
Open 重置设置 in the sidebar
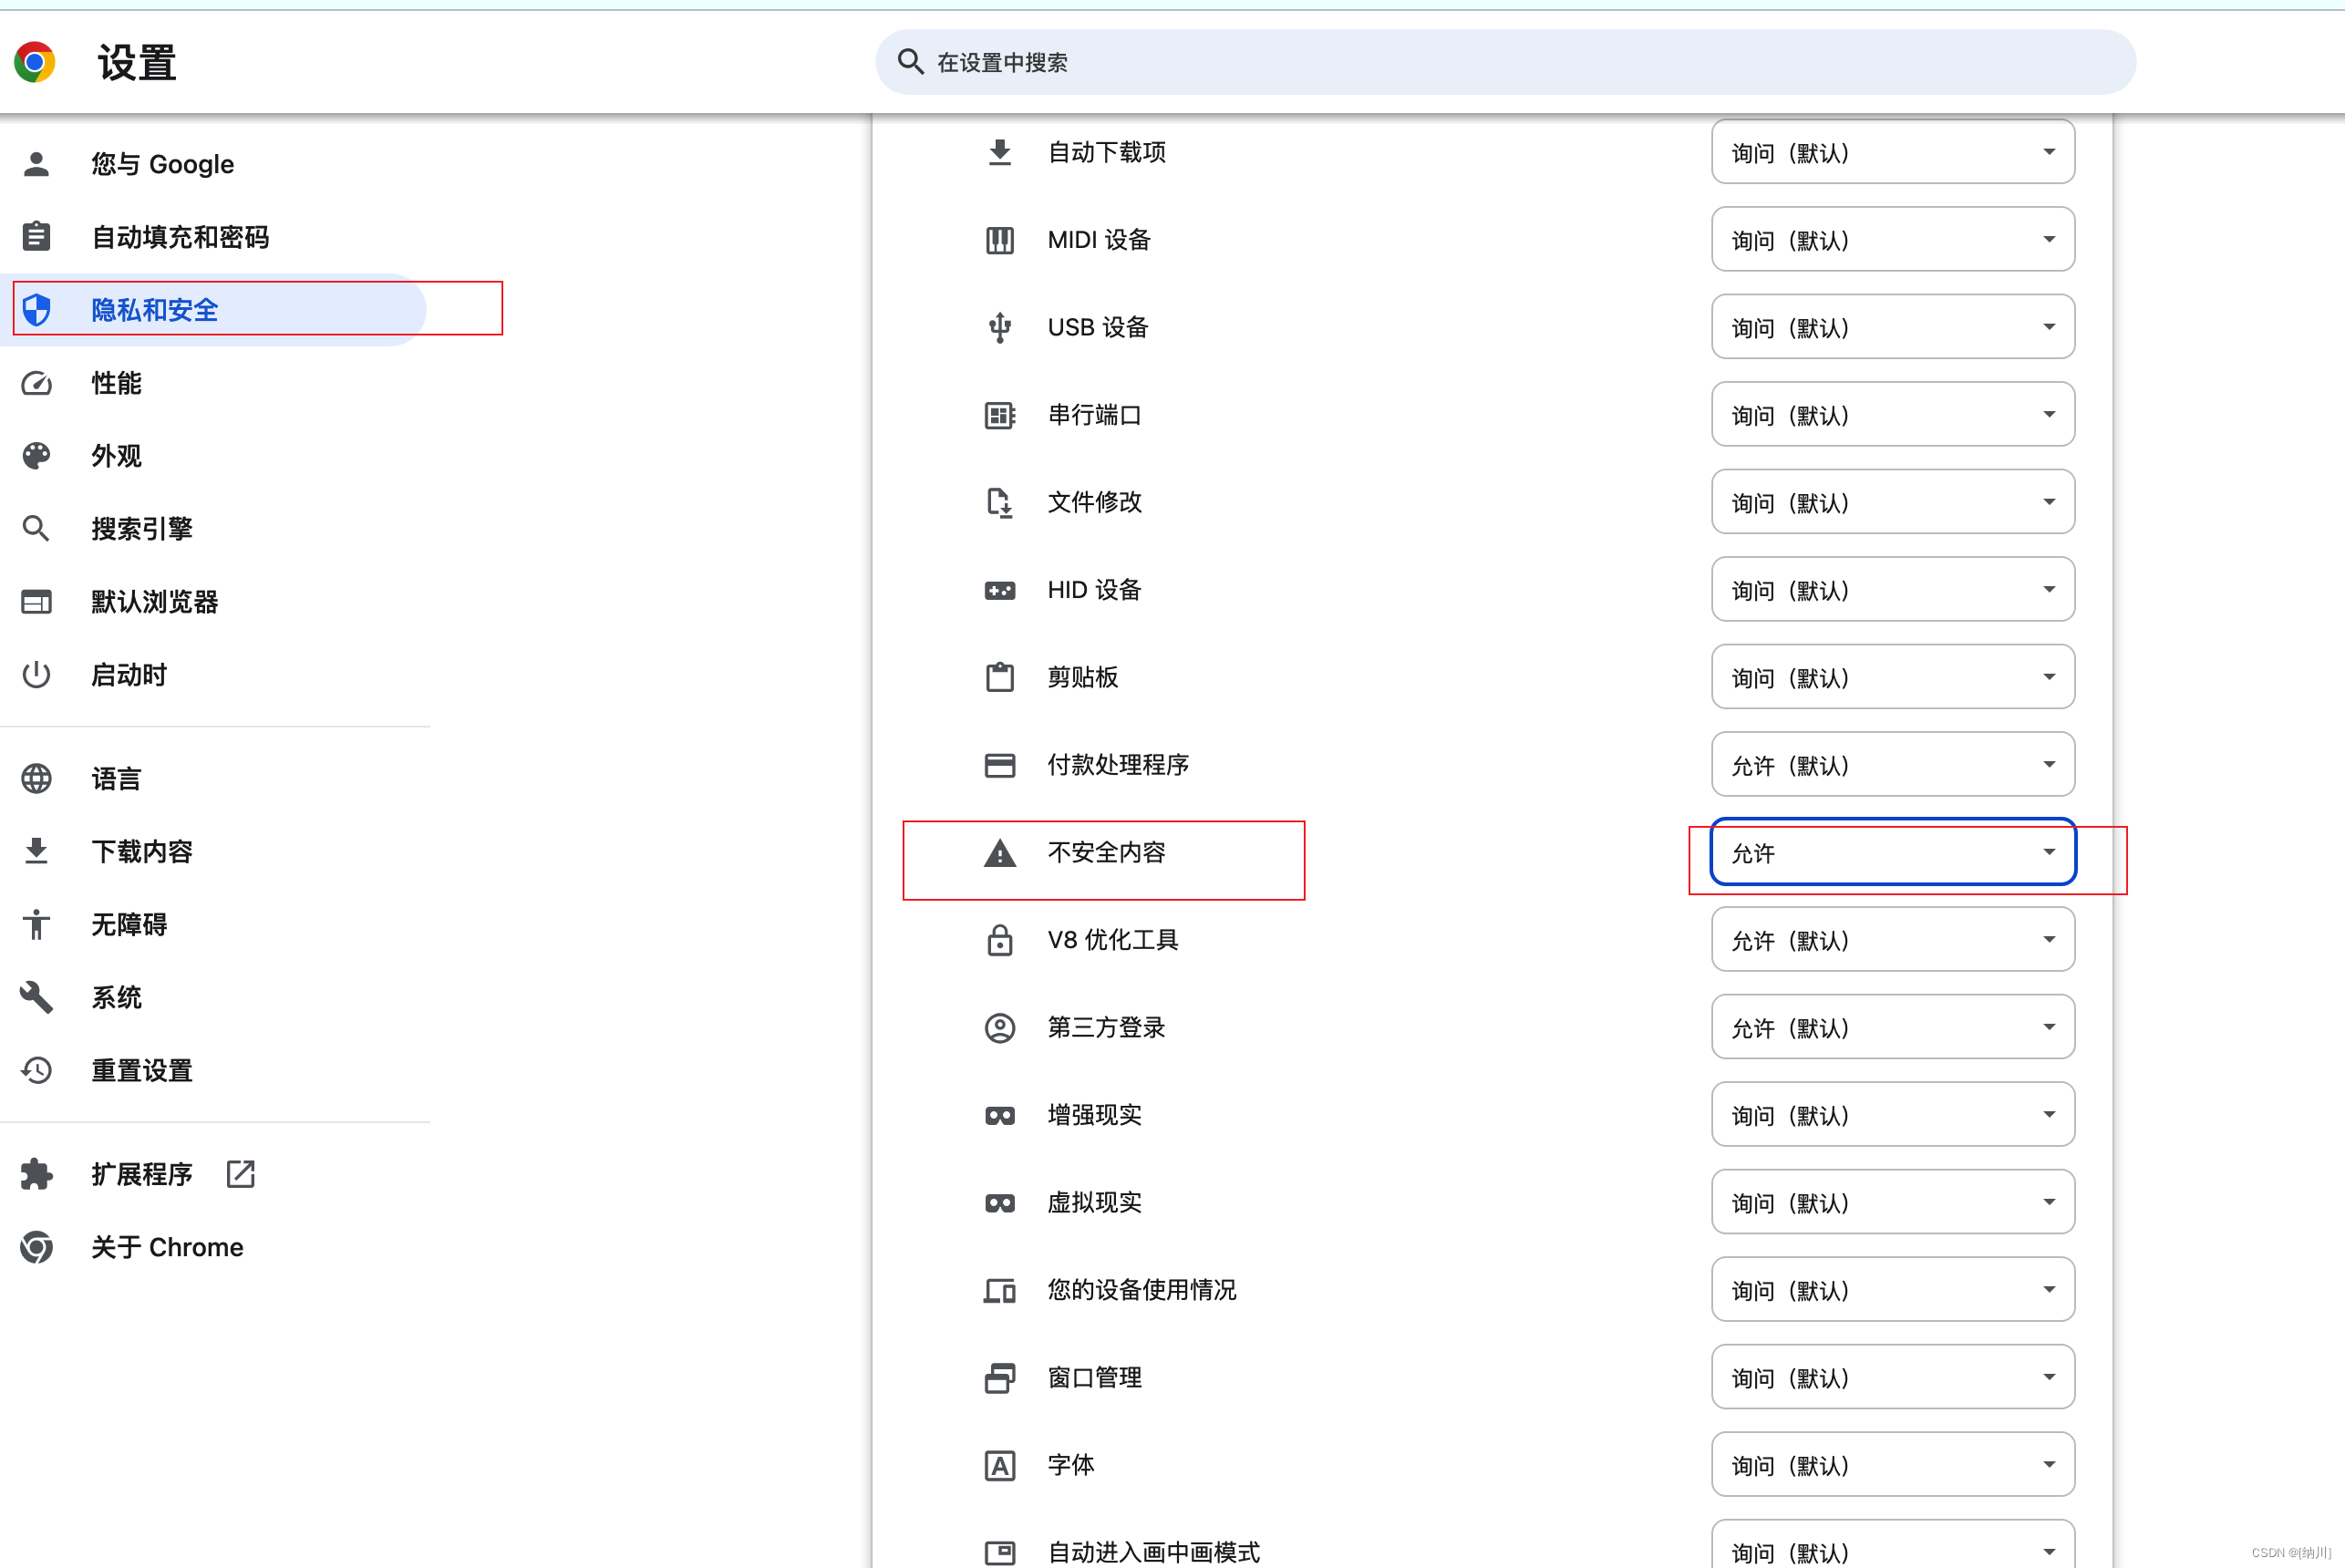click(141, 1070)
